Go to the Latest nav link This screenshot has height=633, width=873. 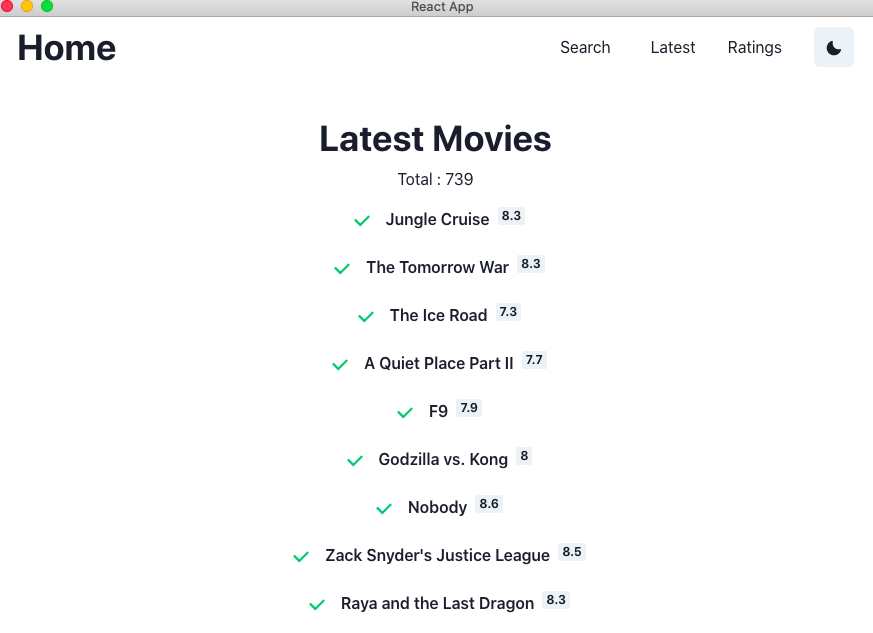pos(673,47)
